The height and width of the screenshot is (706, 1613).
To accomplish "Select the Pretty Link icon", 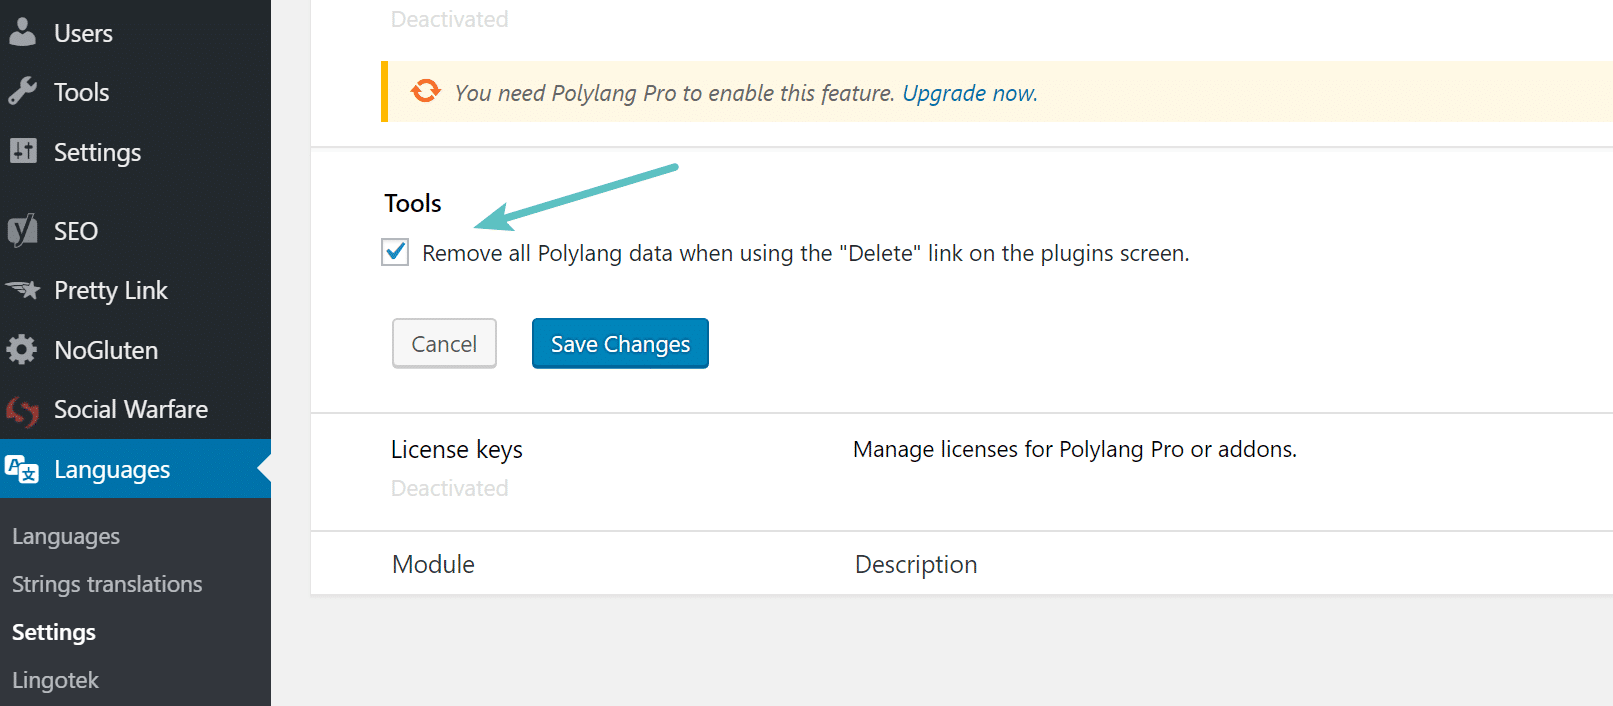I will click(x=22, y=290).
